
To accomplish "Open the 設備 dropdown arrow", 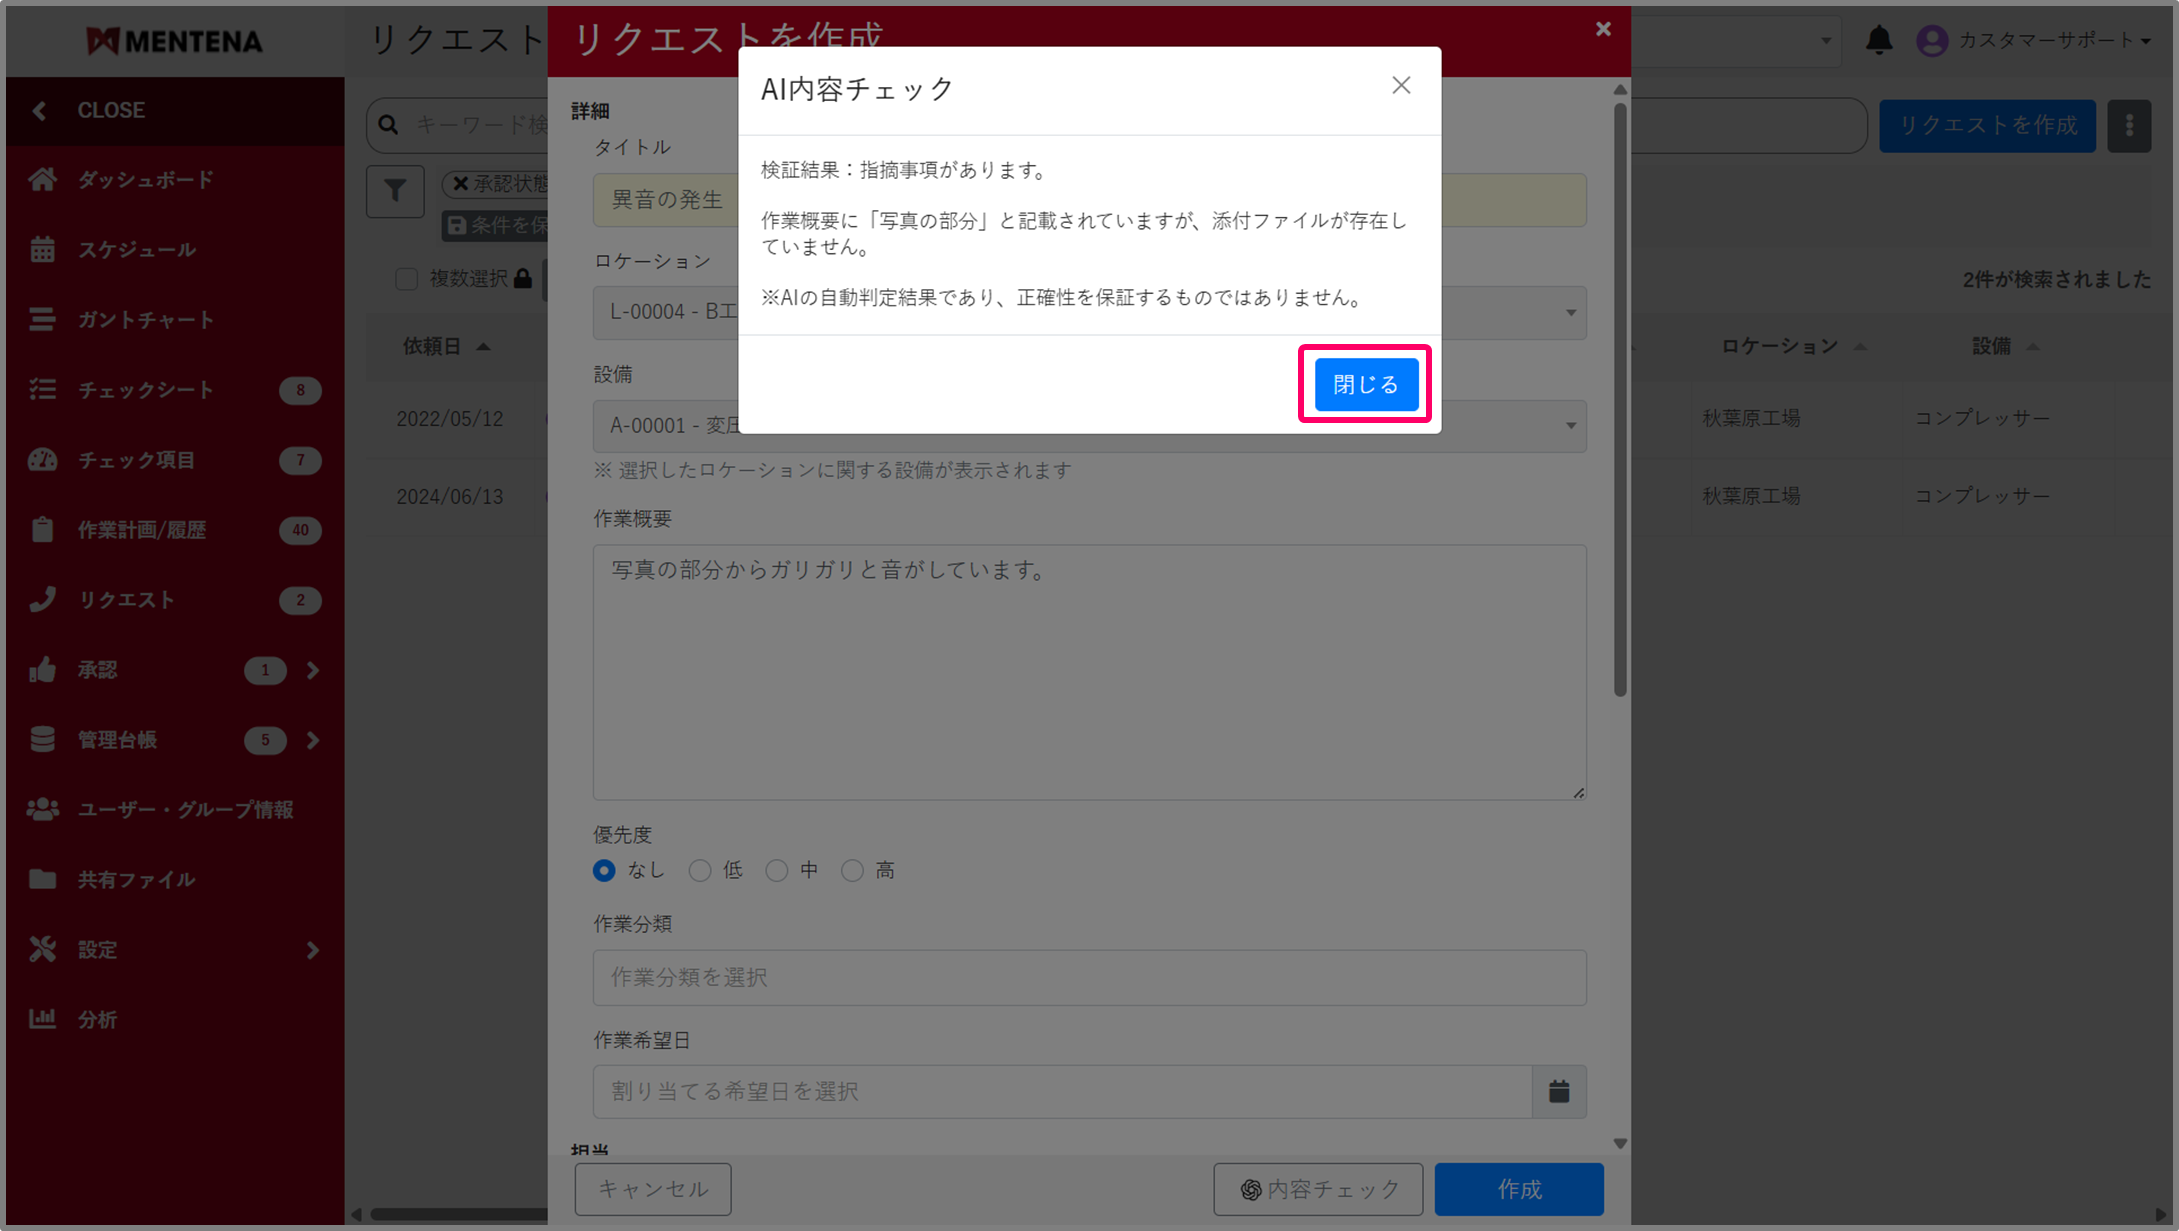I will click(x=1570, y=427).
